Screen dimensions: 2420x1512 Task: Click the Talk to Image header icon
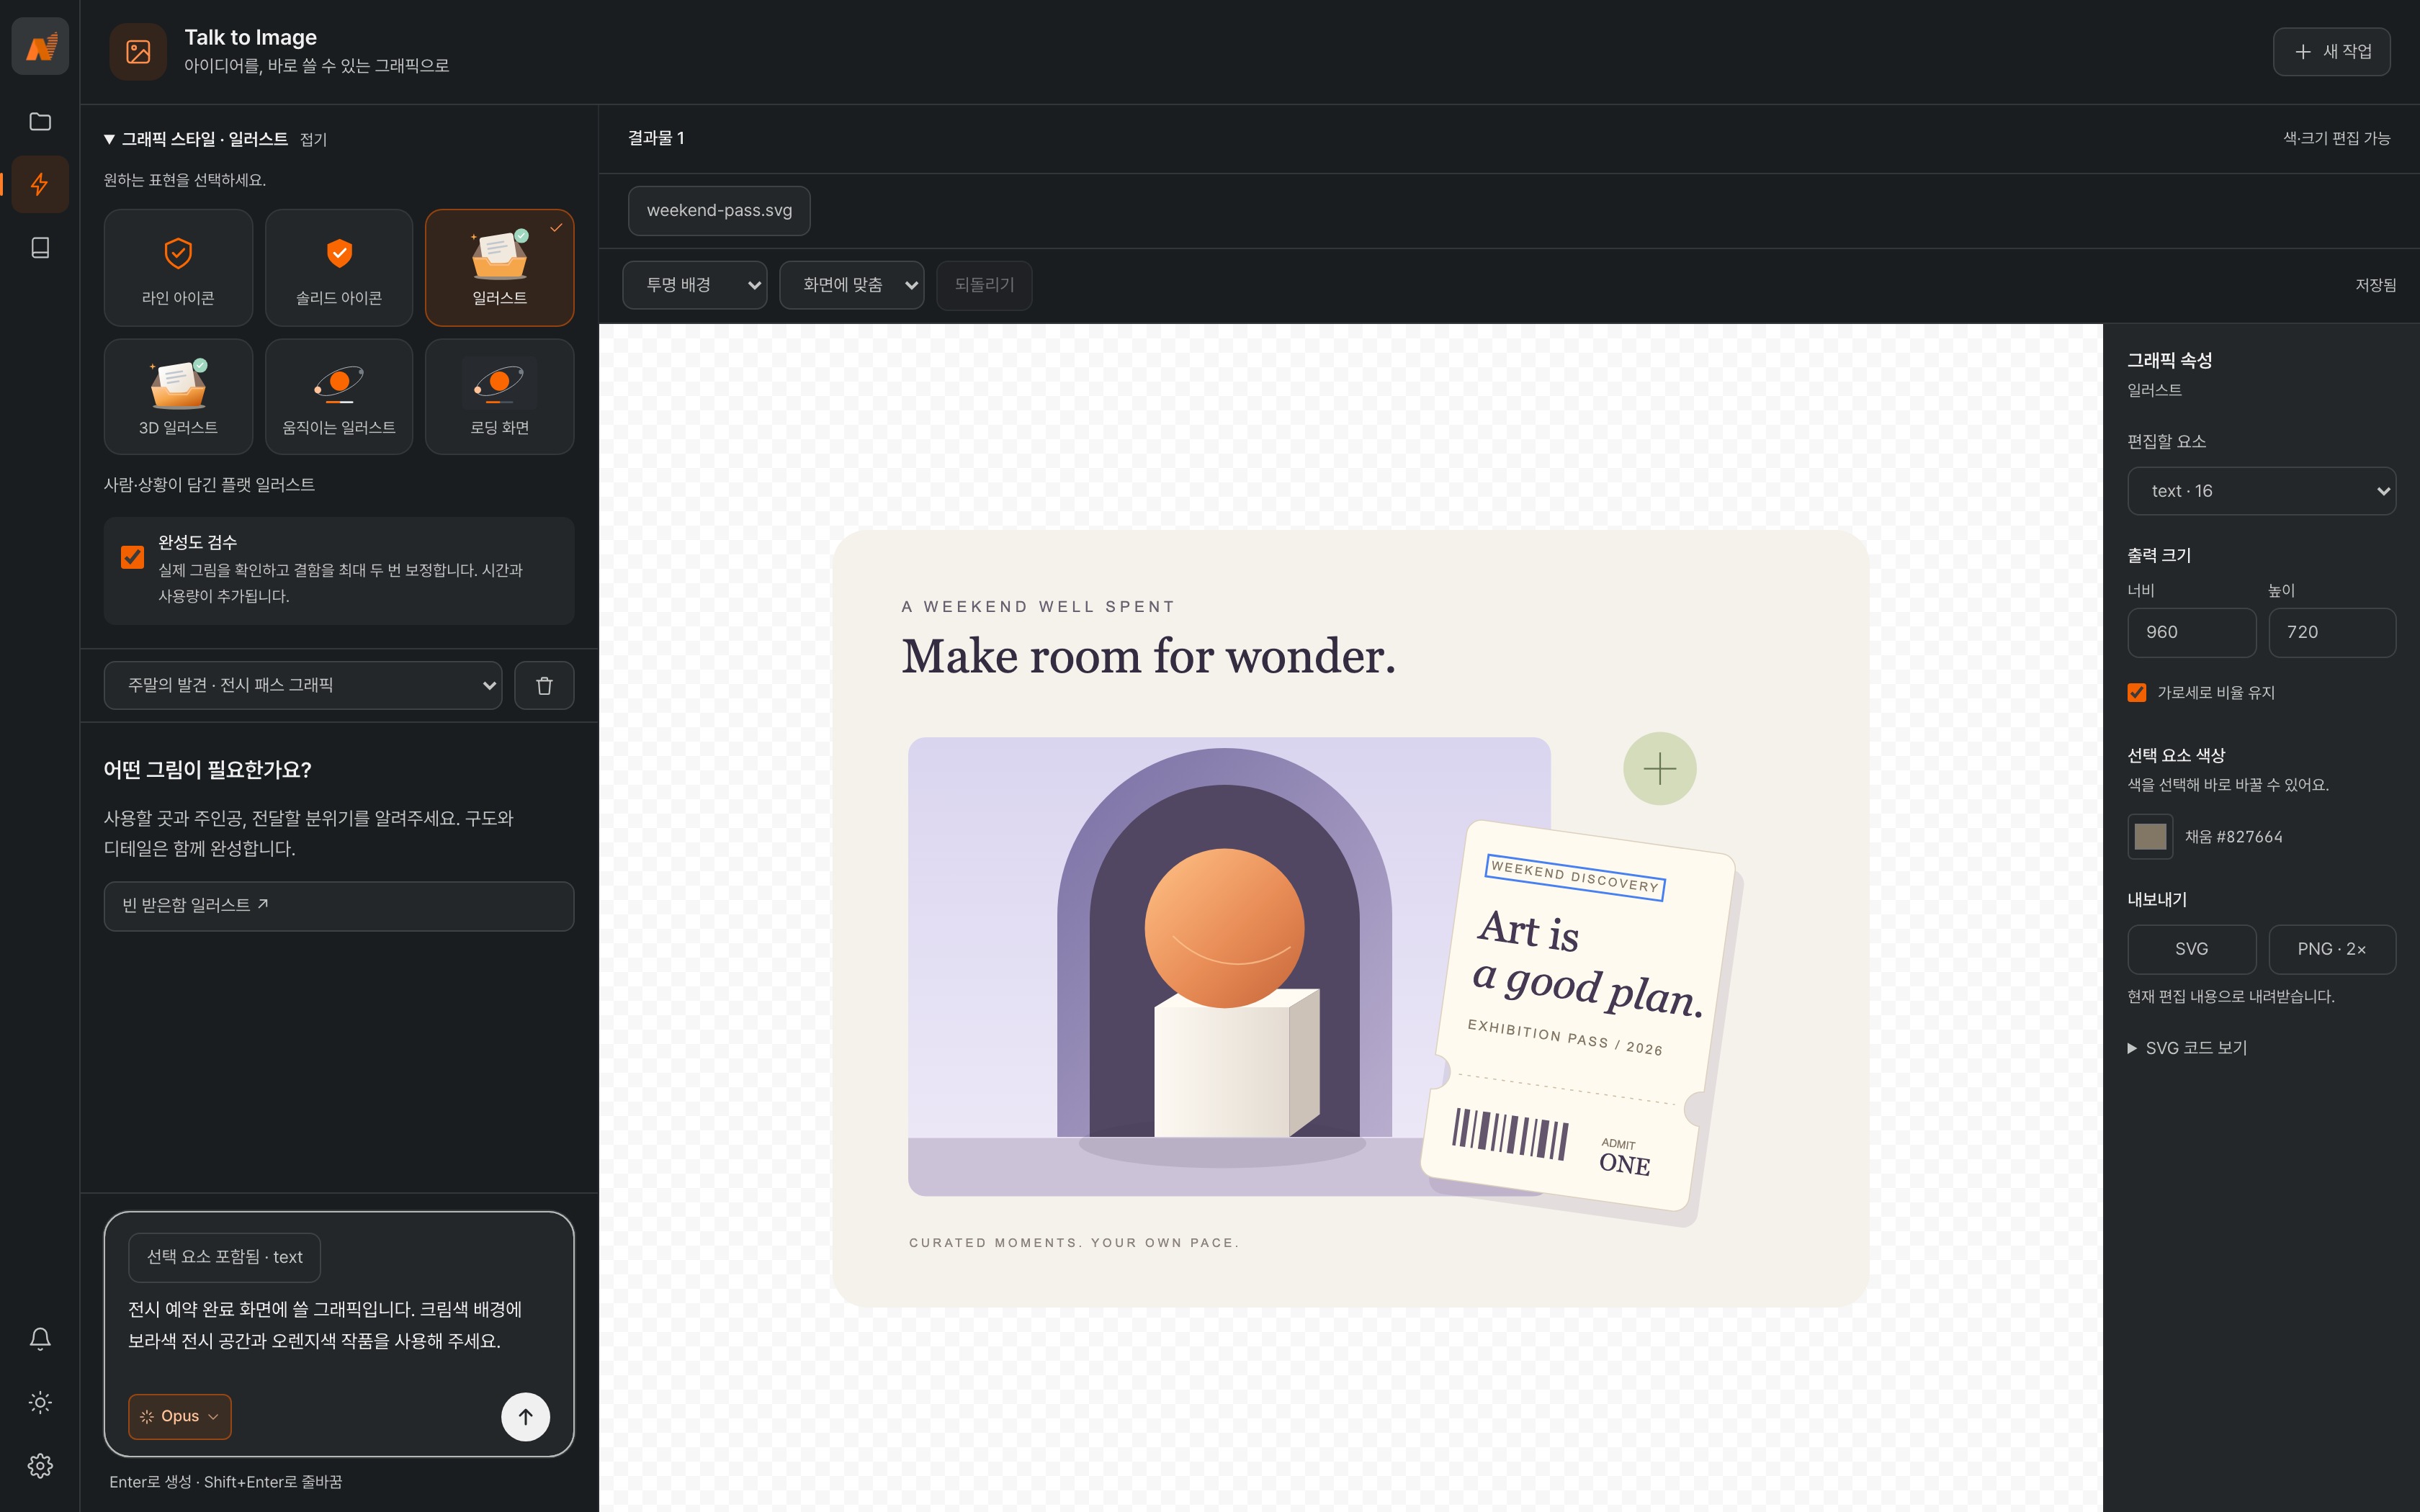[138, 52]
